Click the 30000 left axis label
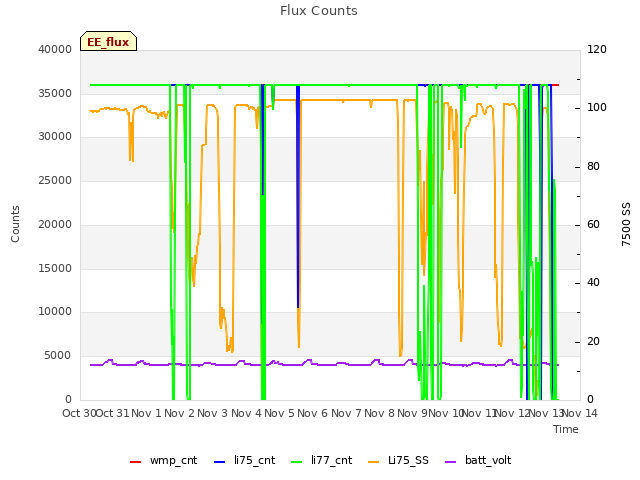 [x=55, y=137]
